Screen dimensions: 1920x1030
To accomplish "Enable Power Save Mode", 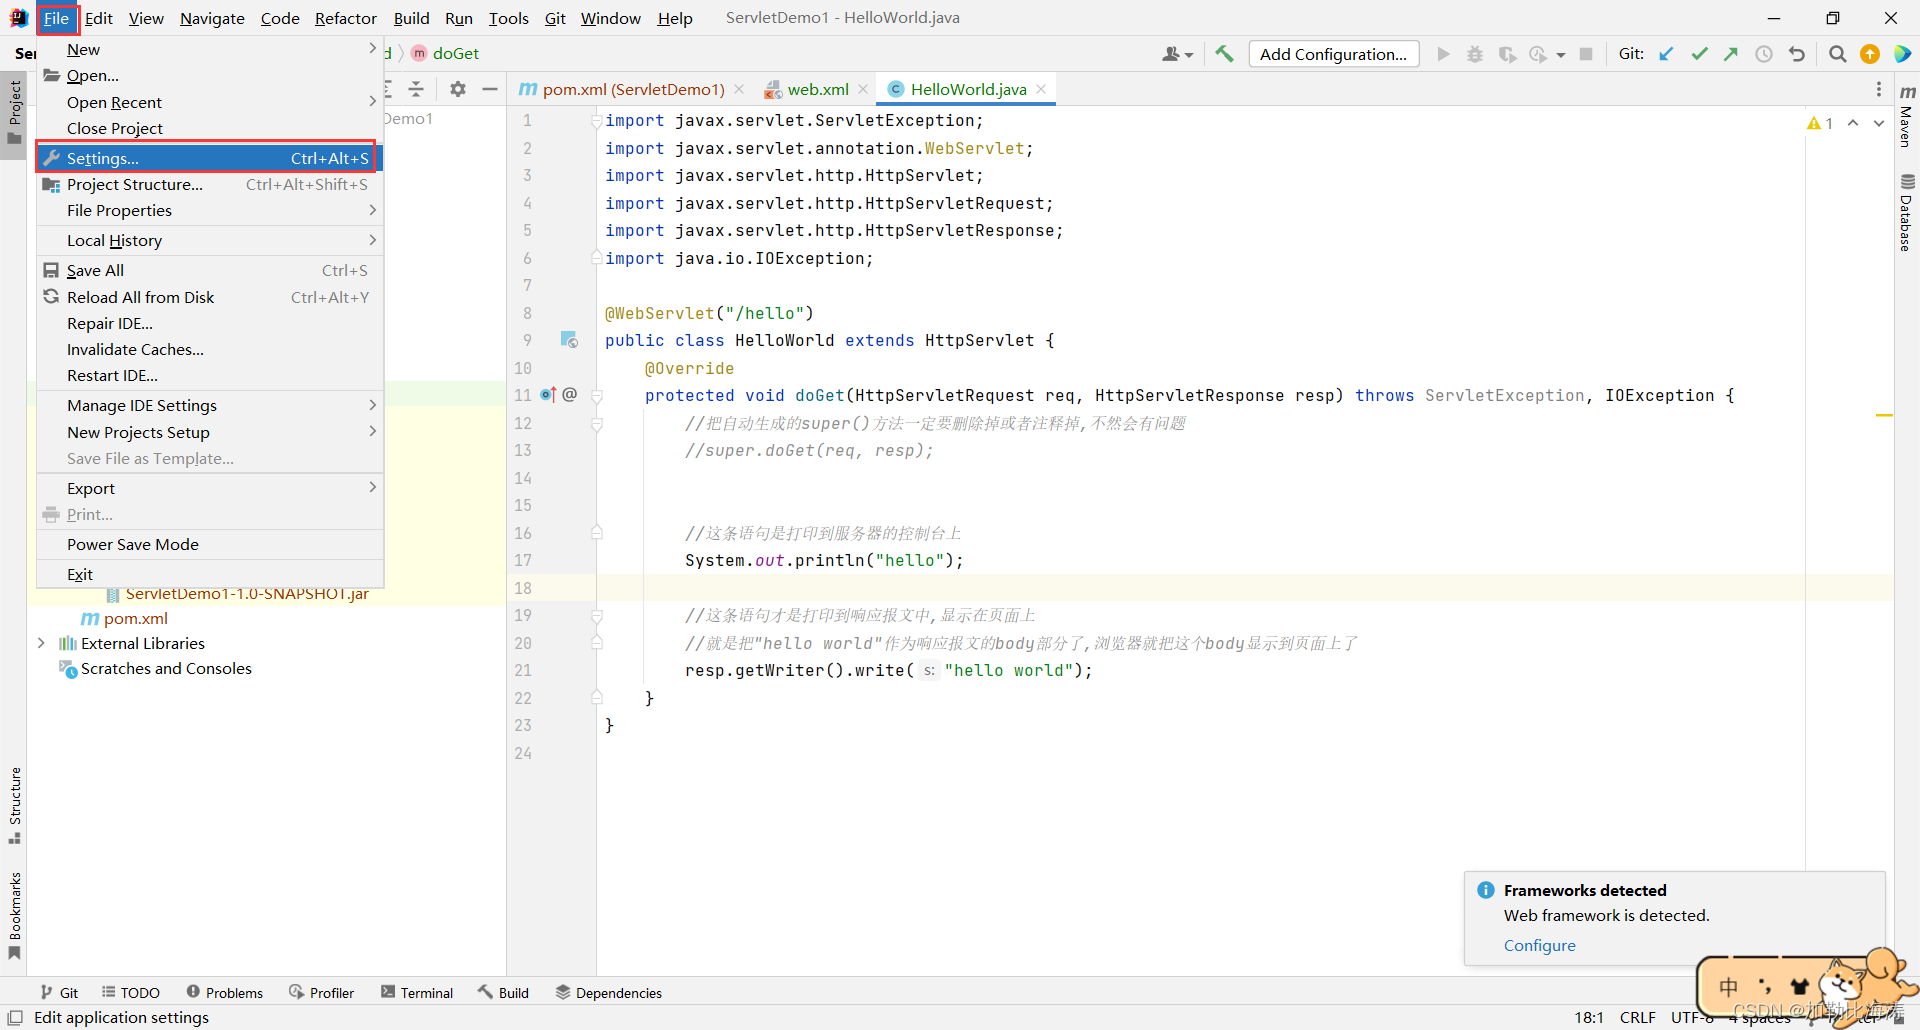I will click(132, 544).
